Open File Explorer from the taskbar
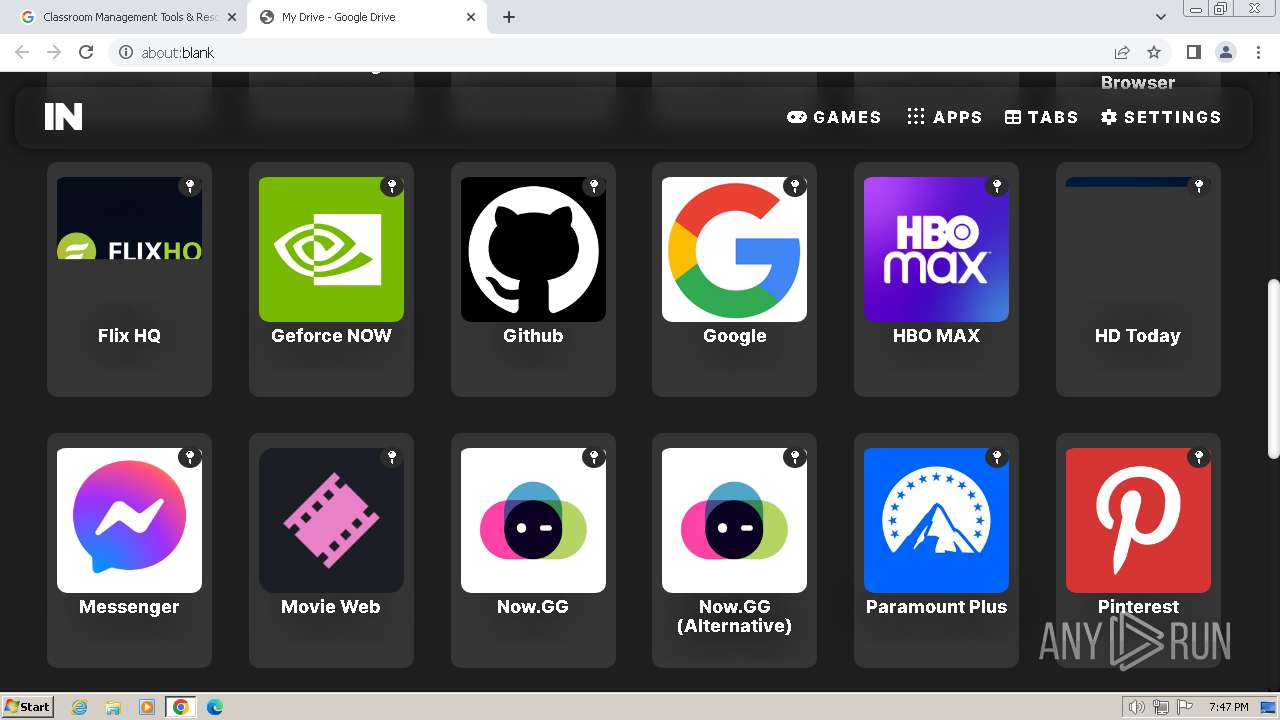The image size is (1280, 720). [113, 707]
